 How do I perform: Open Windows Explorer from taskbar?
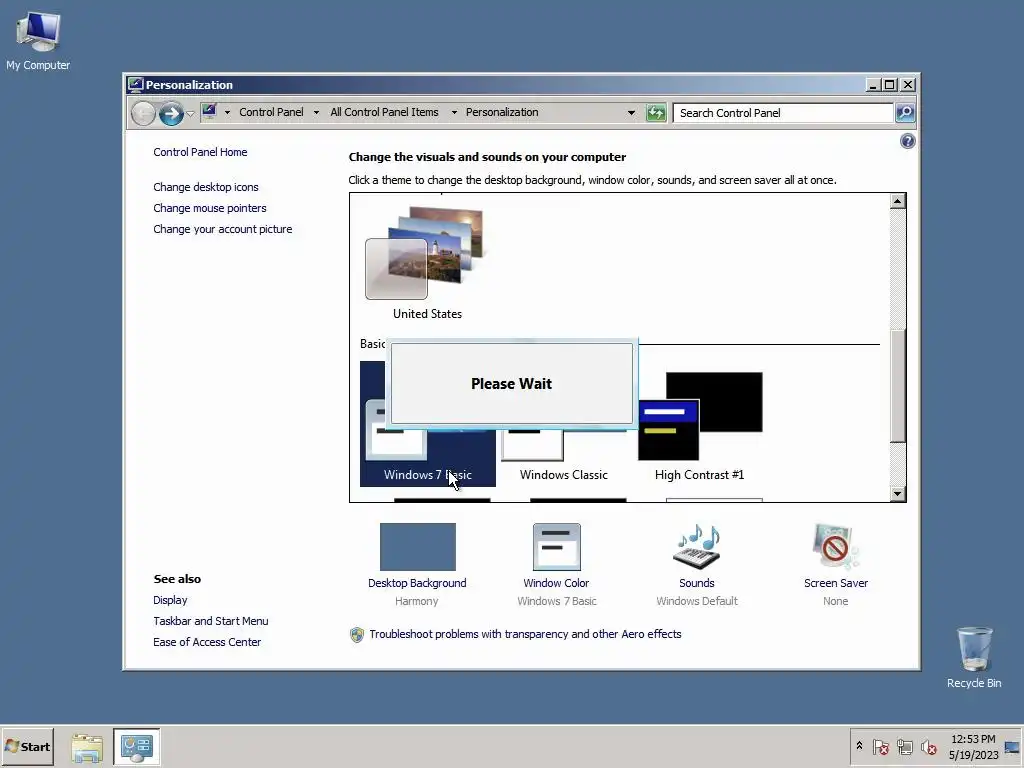coord(87,747)
